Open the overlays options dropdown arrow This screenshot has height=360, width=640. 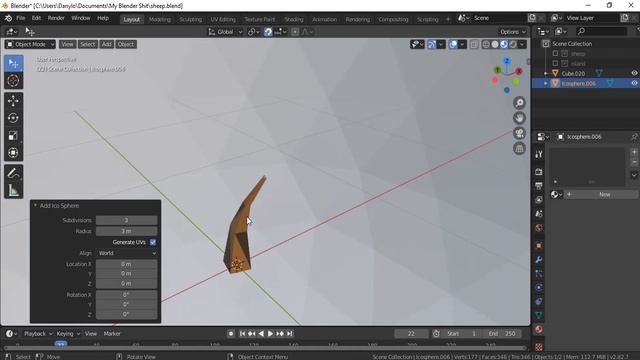[x=462, y=44]
